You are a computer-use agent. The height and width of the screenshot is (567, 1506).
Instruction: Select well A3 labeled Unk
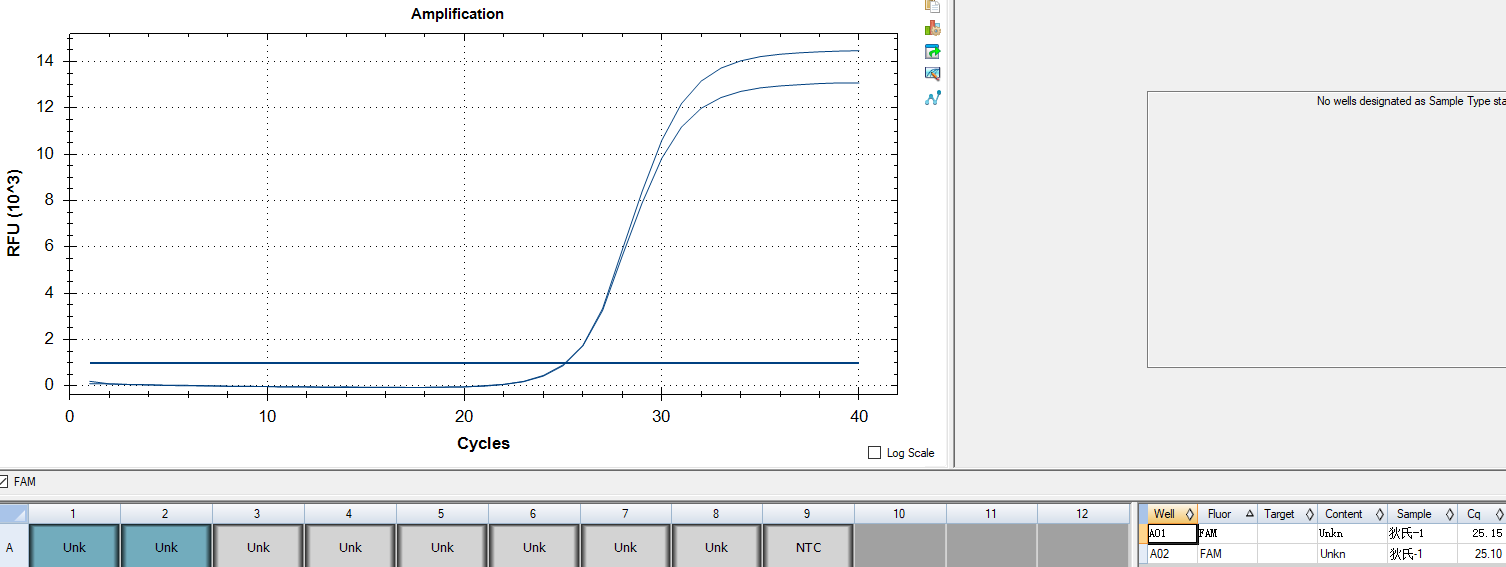258,547
